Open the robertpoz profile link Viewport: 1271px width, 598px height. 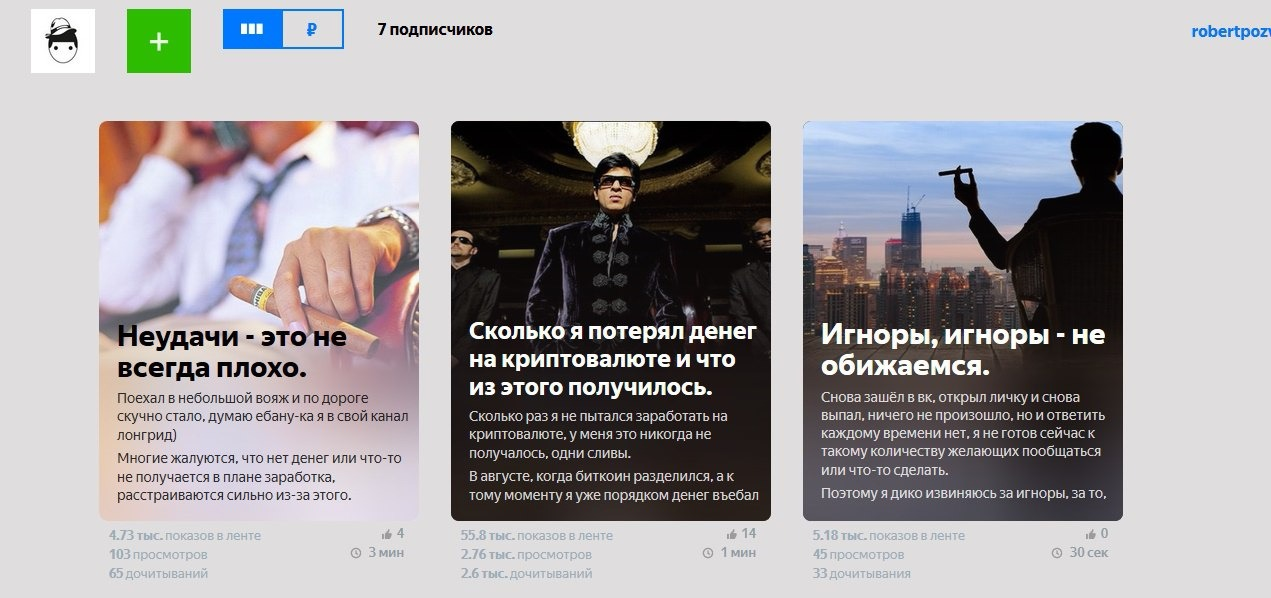(1231, 31)
